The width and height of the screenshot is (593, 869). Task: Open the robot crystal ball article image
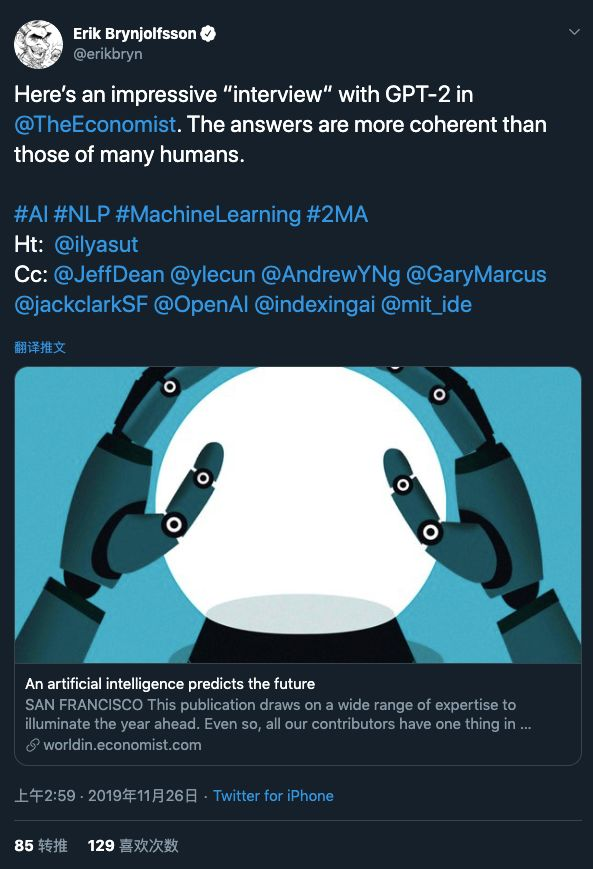pyautogui.click(x=298, y=515)
